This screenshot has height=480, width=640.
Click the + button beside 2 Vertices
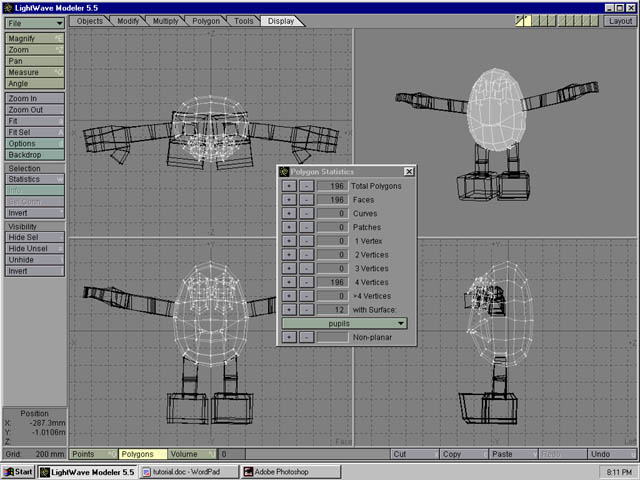pyautogui.click(x=289, y=255)
